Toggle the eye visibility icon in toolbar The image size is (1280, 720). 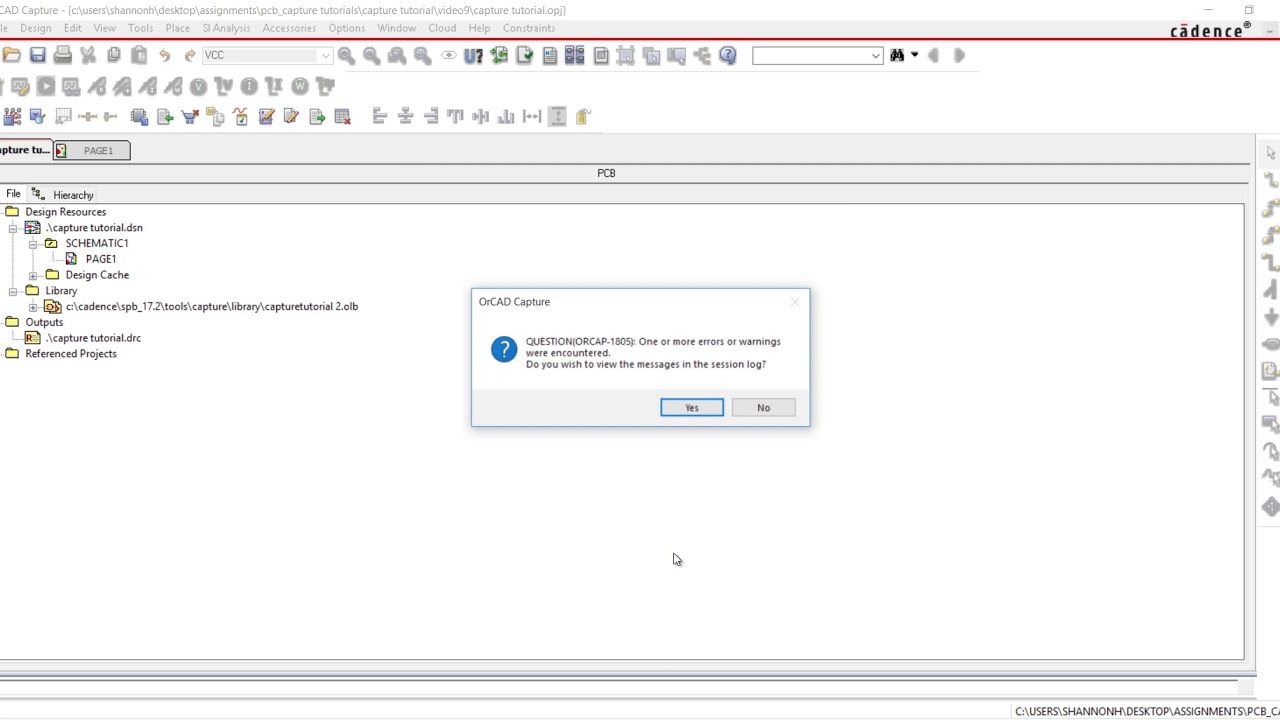click(449, 56)
